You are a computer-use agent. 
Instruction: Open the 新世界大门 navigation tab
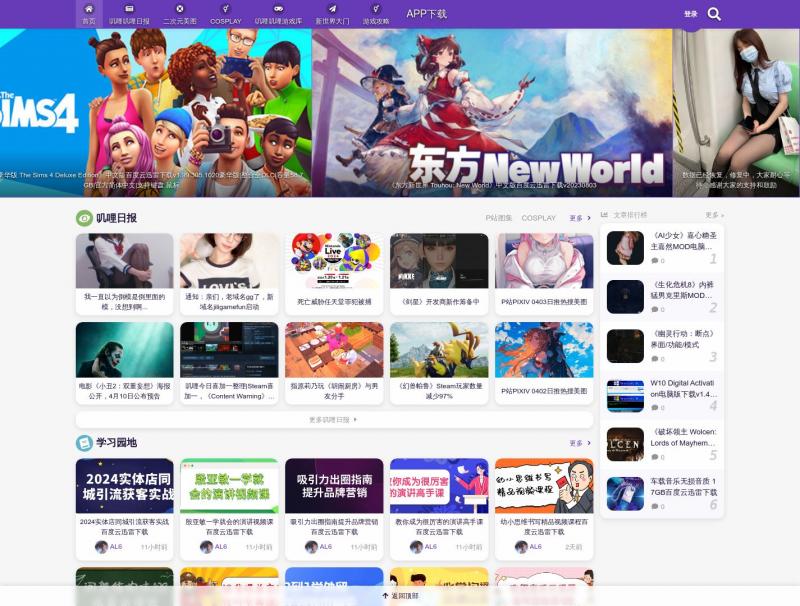point(332,14)
